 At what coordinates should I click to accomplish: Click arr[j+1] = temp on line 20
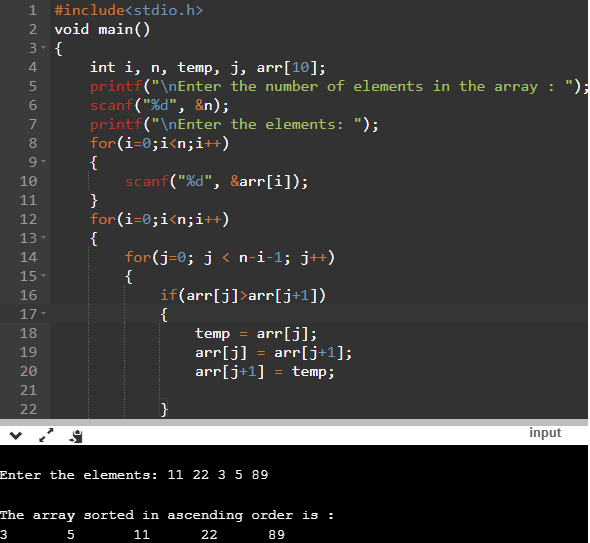tap(265, 372)
